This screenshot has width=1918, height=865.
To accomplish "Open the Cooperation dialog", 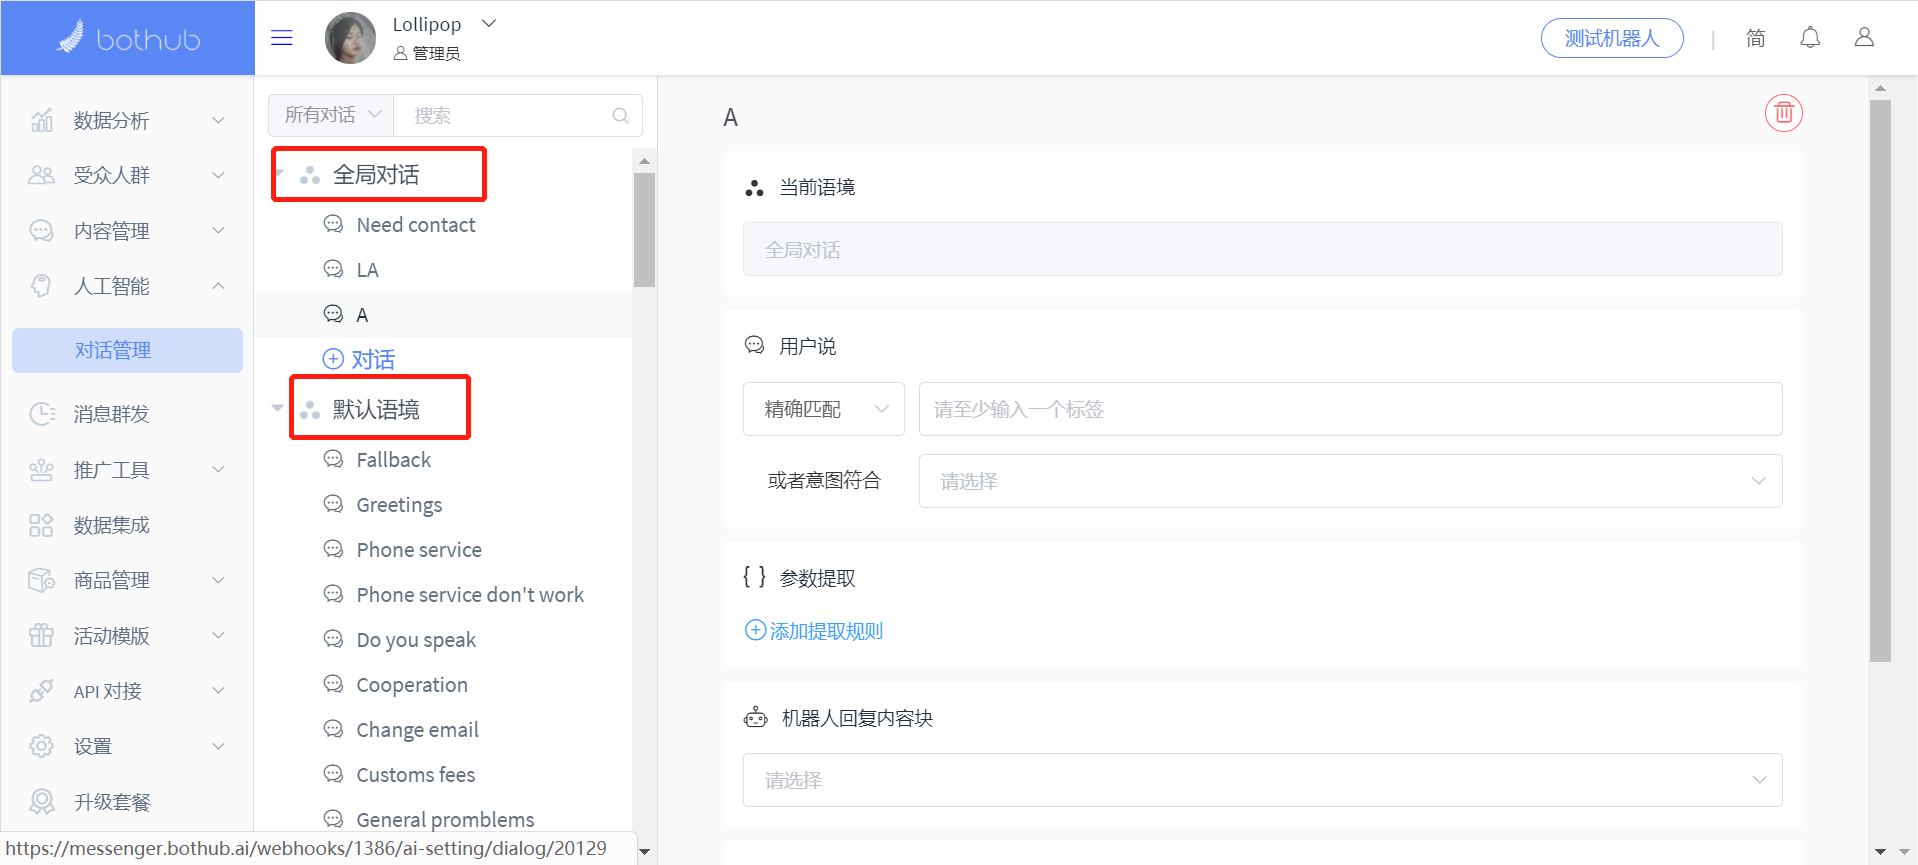I will [412, 685].
